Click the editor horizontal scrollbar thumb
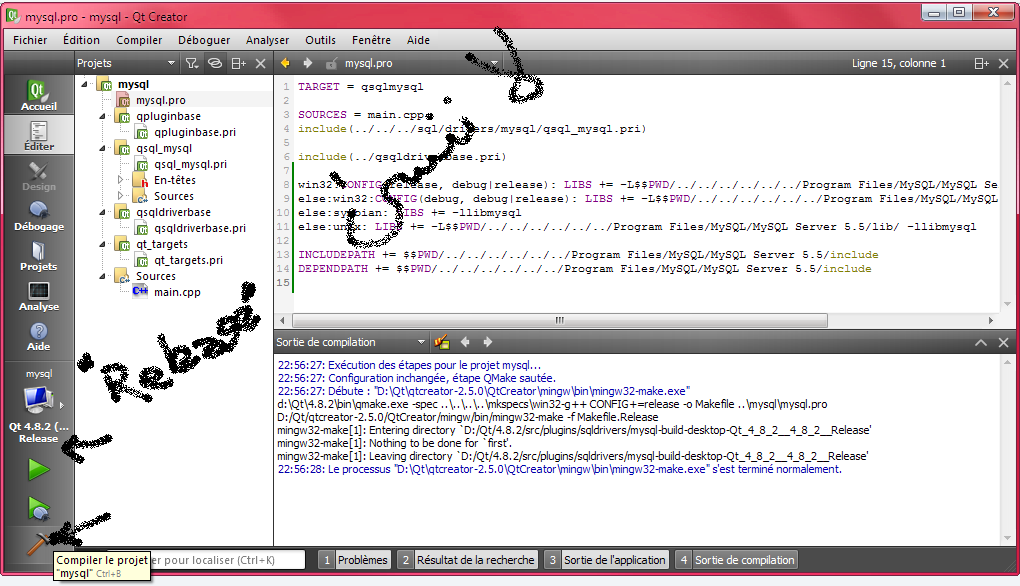The height and width of the screenshot is (586, 1020). tap(560, 320)
